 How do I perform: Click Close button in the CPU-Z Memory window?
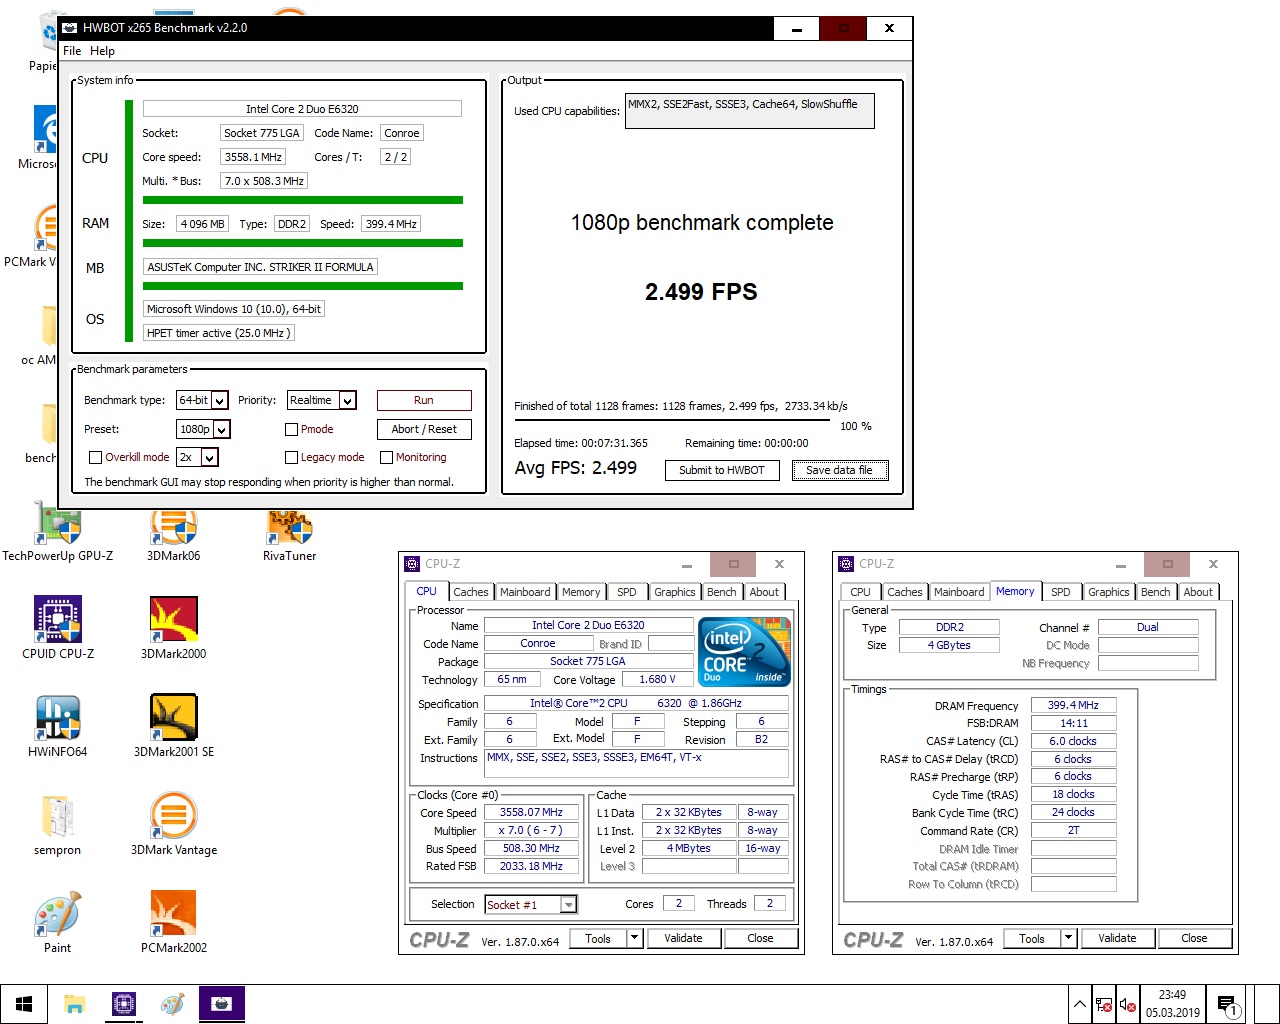(1194, 938)
